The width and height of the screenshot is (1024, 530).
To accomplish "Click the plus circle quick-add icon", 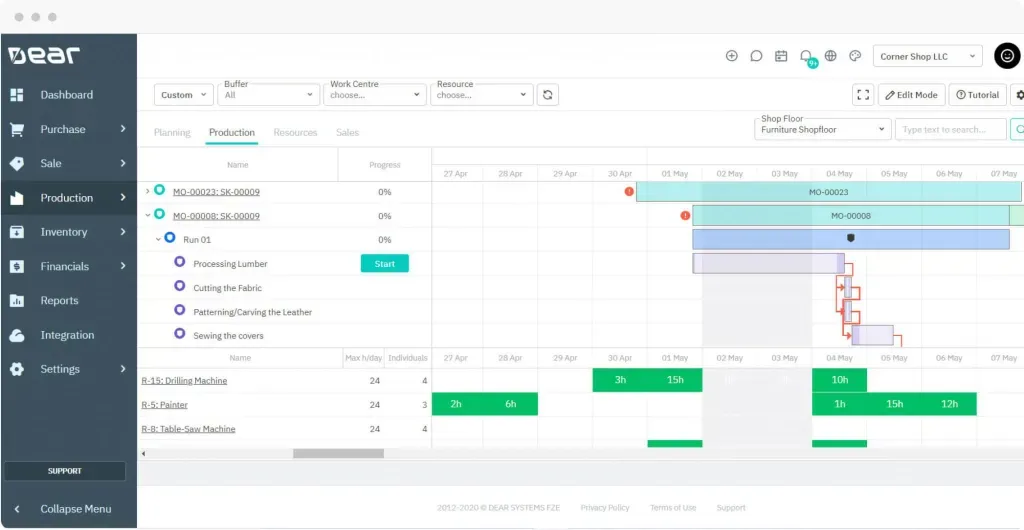I will (731, 57).
